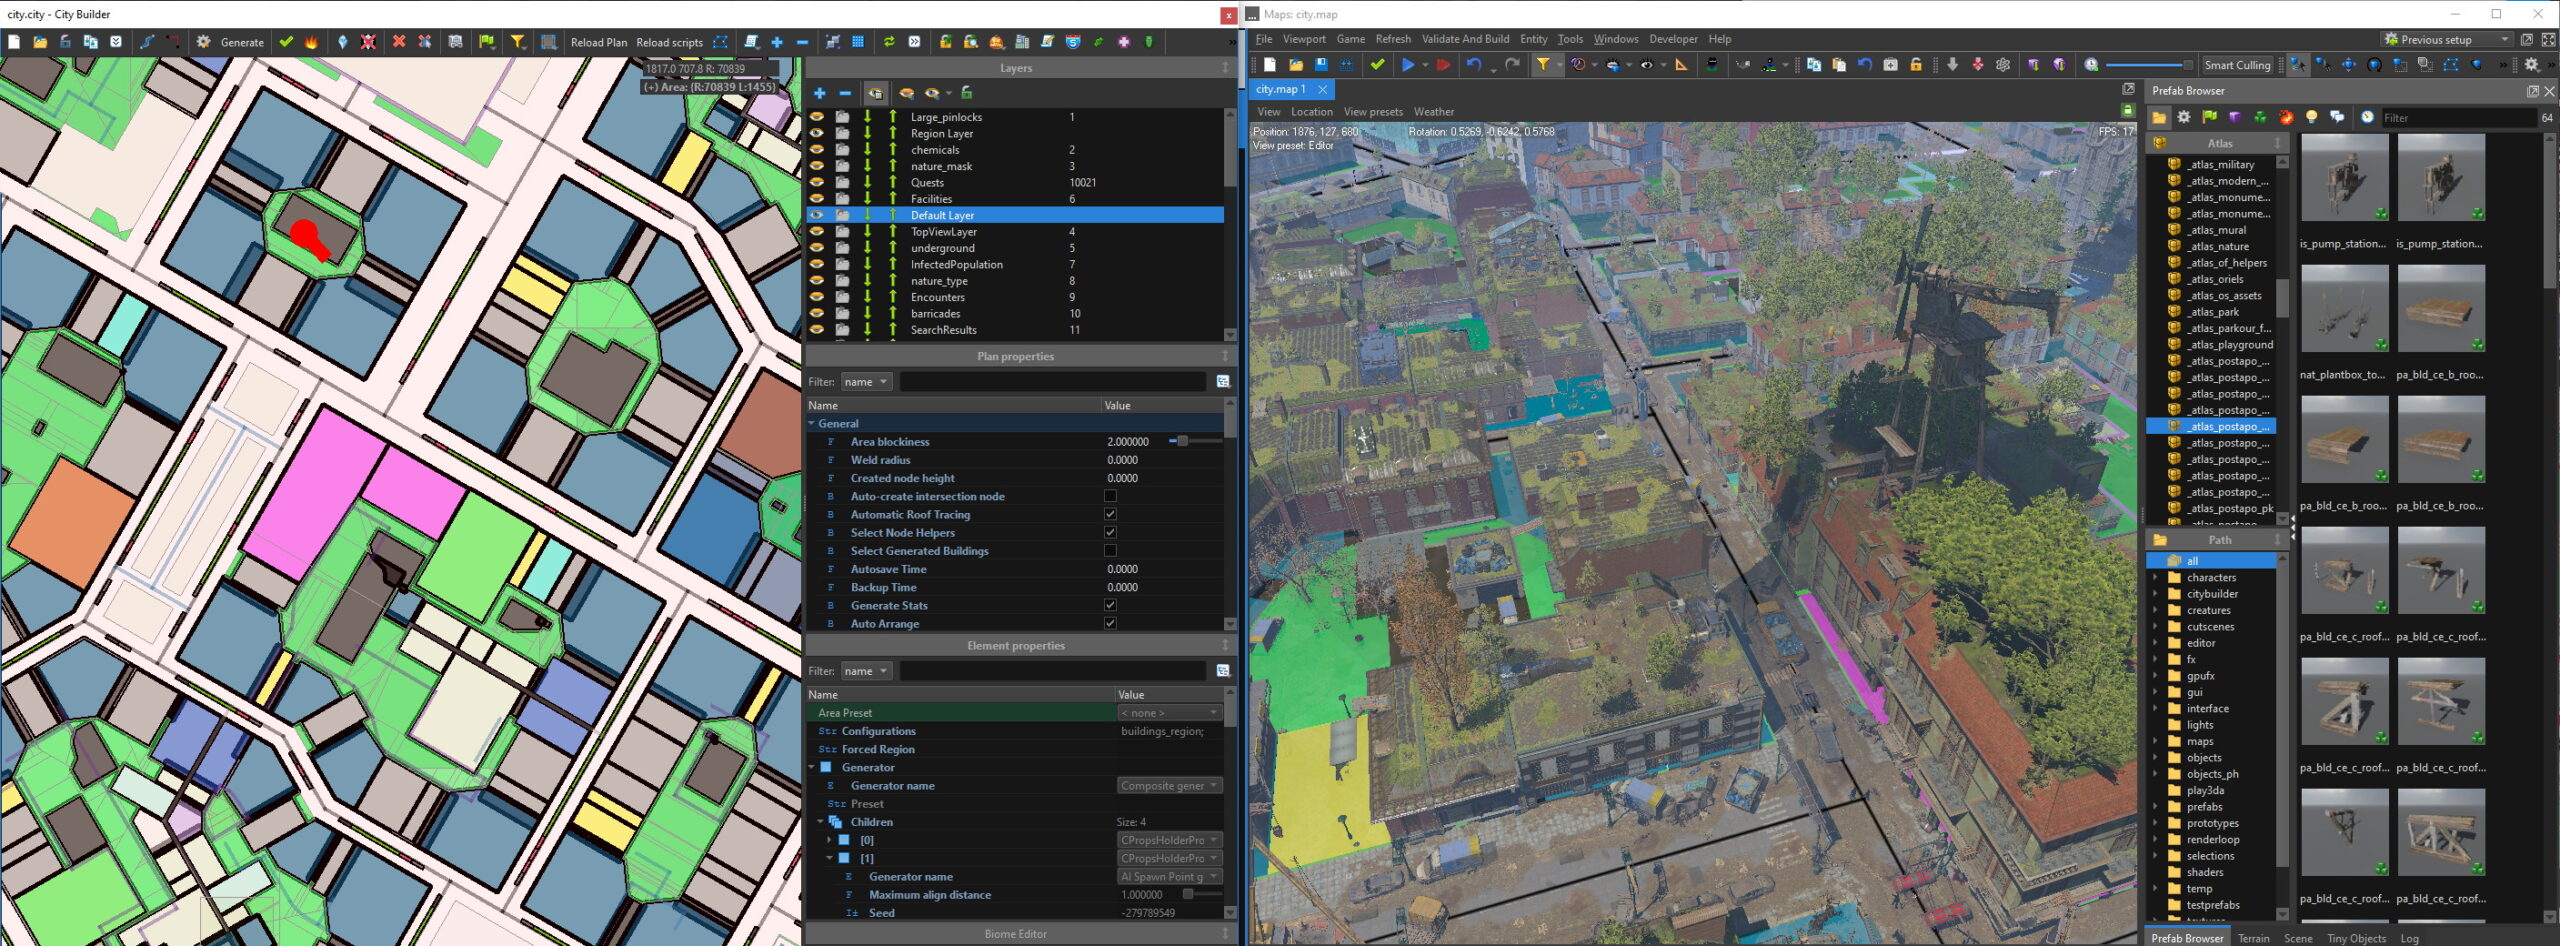Image resolution: width=2560 pixels, height=946 pixels.
Task: Toggle visibility of nature_mask layer
Action: pyautogui.click(x=817, y=166)
